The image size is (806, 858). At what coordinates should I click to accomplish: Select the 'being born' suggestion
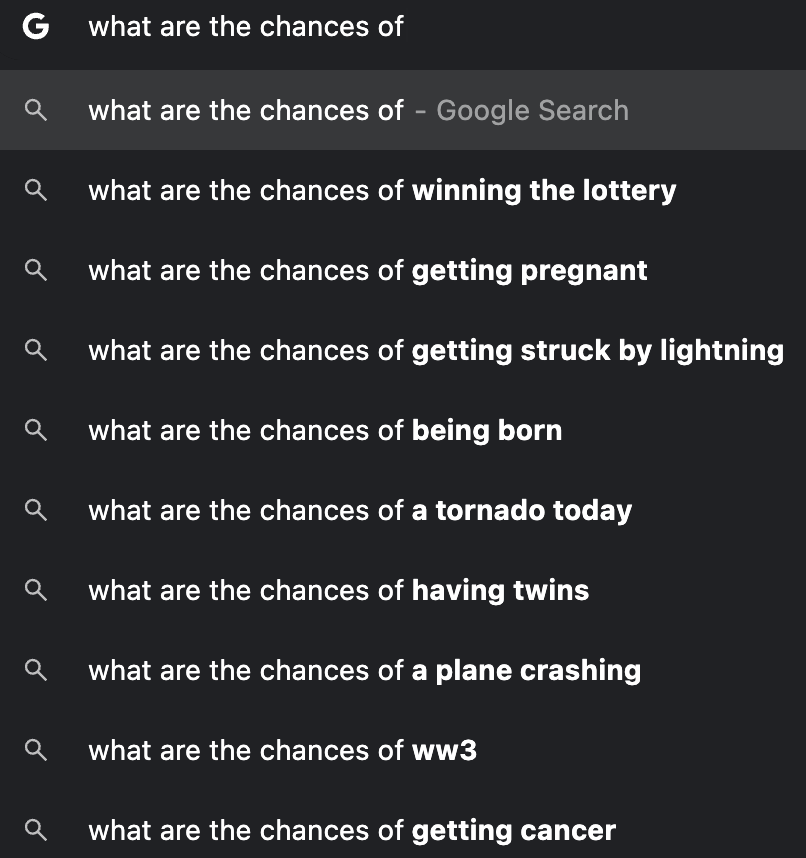point(325,431)
